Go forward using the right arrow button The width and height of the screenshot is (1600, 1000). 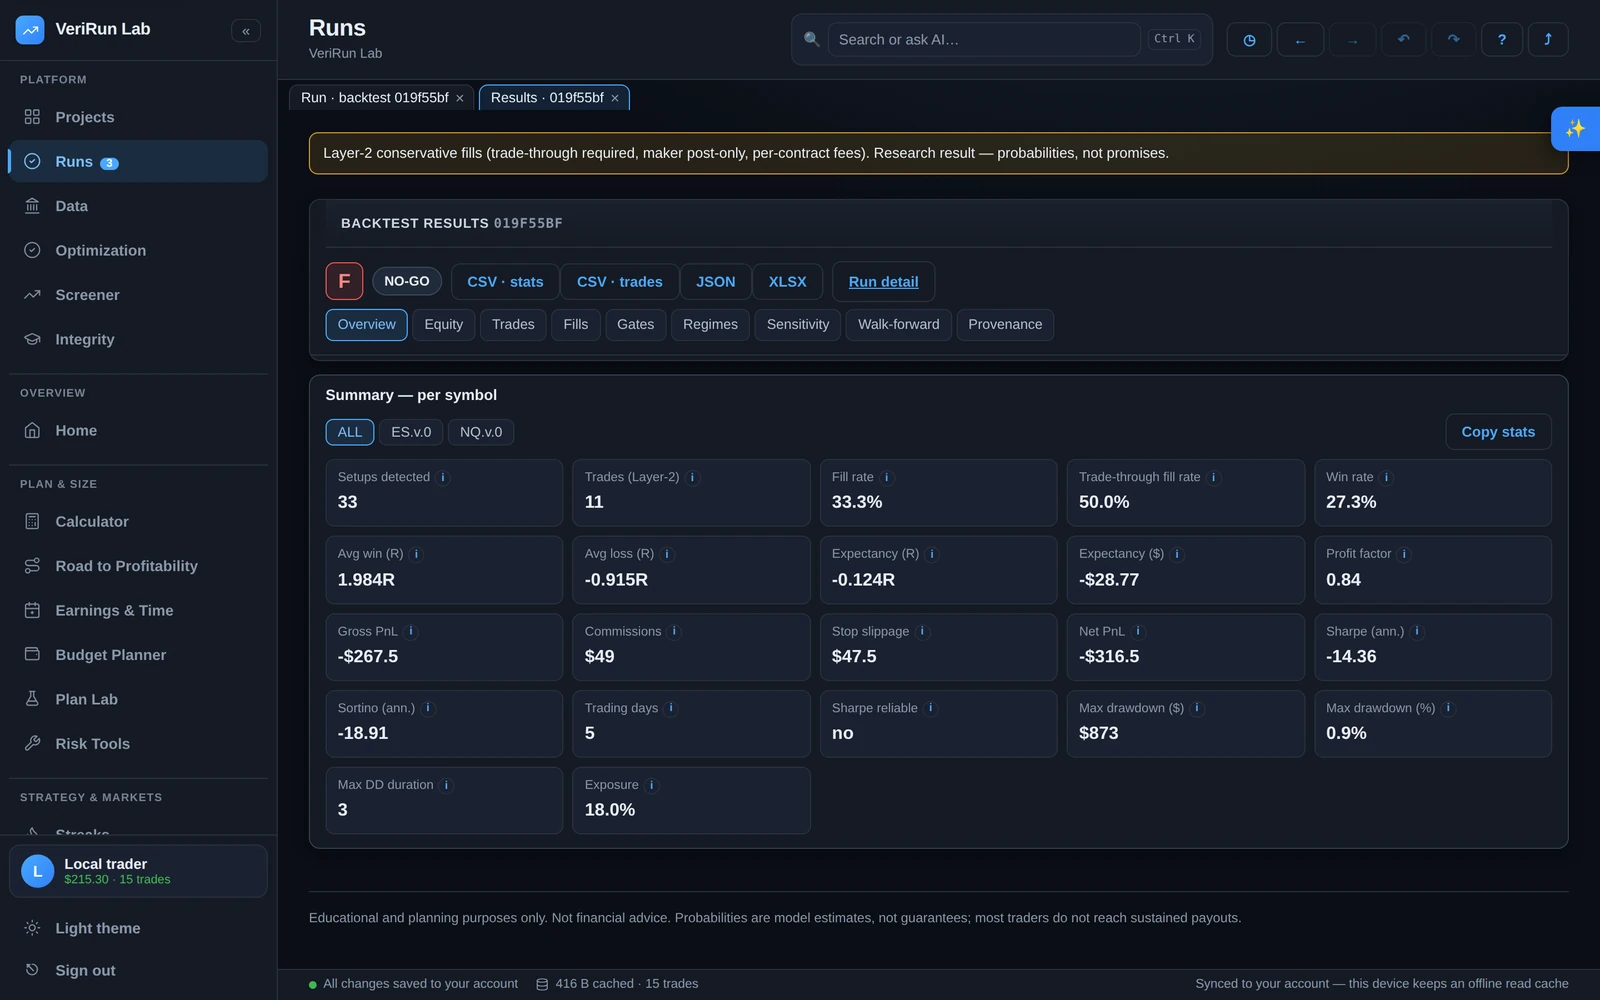(1352, 40)
